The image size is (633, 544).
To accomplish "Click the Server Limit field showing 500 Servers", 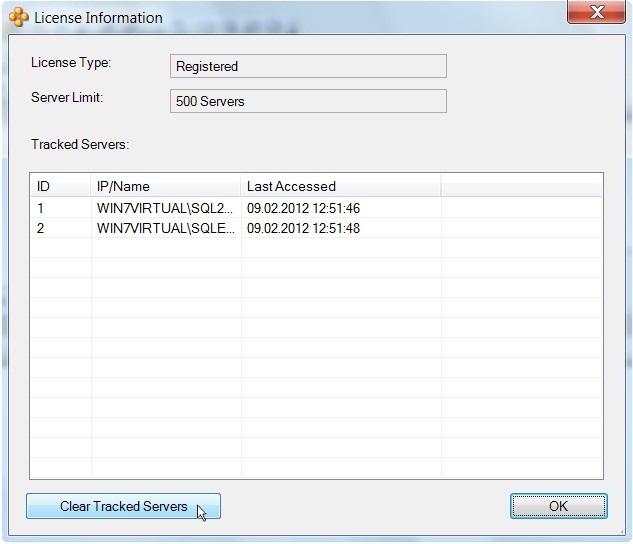I will point(308,101).
